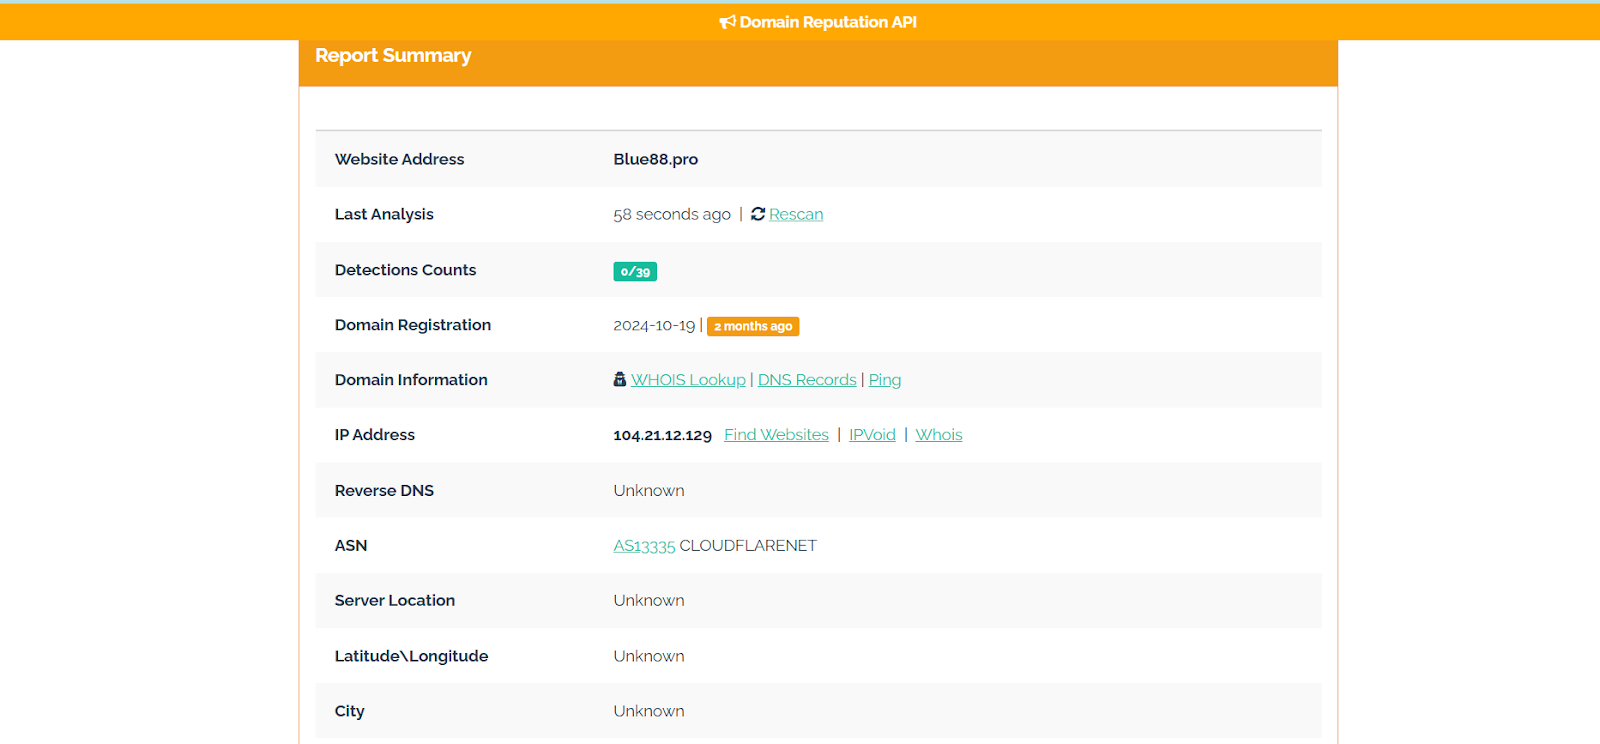Click the Ping link
Image resolution: width=1600 pixels, height=744 pixels.
[x=885, y=380]
